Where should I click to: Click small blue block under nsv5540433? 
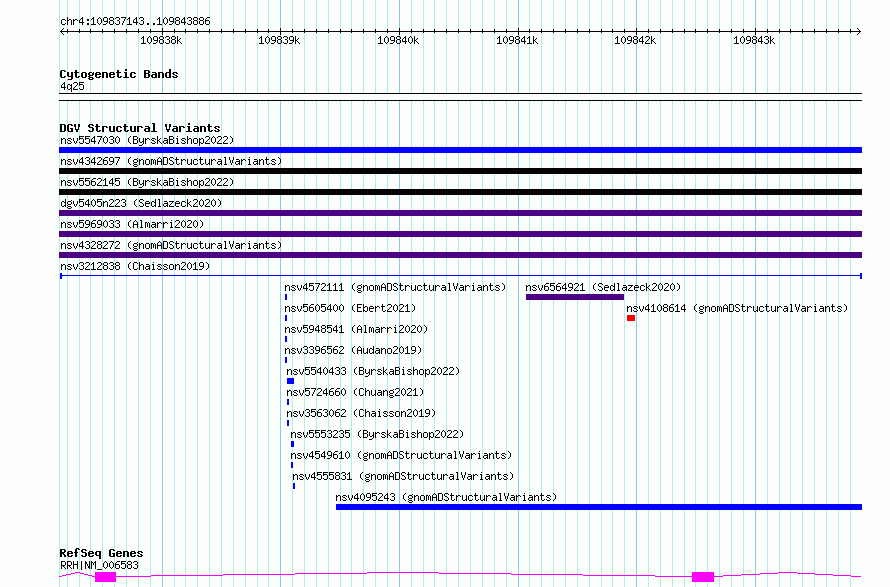[x=291, y=381]
